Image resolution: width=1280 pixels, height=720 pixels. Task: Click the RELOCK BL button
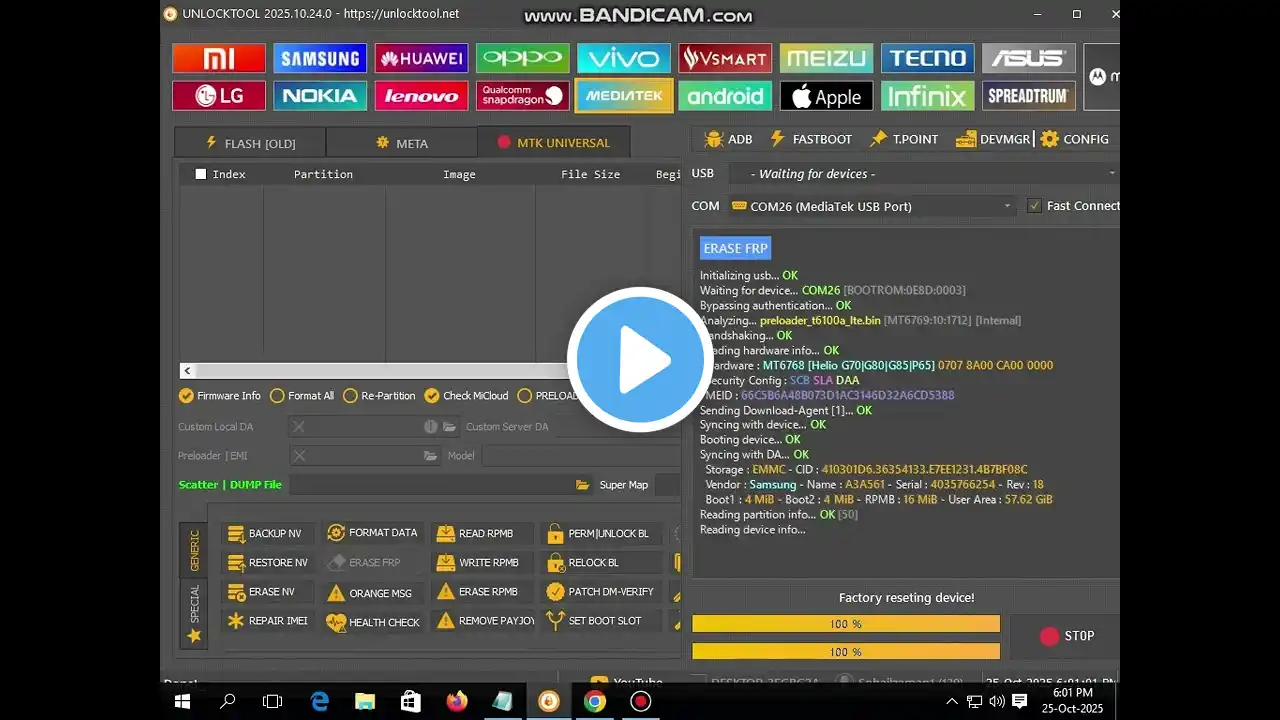click(x=600, y=563)
